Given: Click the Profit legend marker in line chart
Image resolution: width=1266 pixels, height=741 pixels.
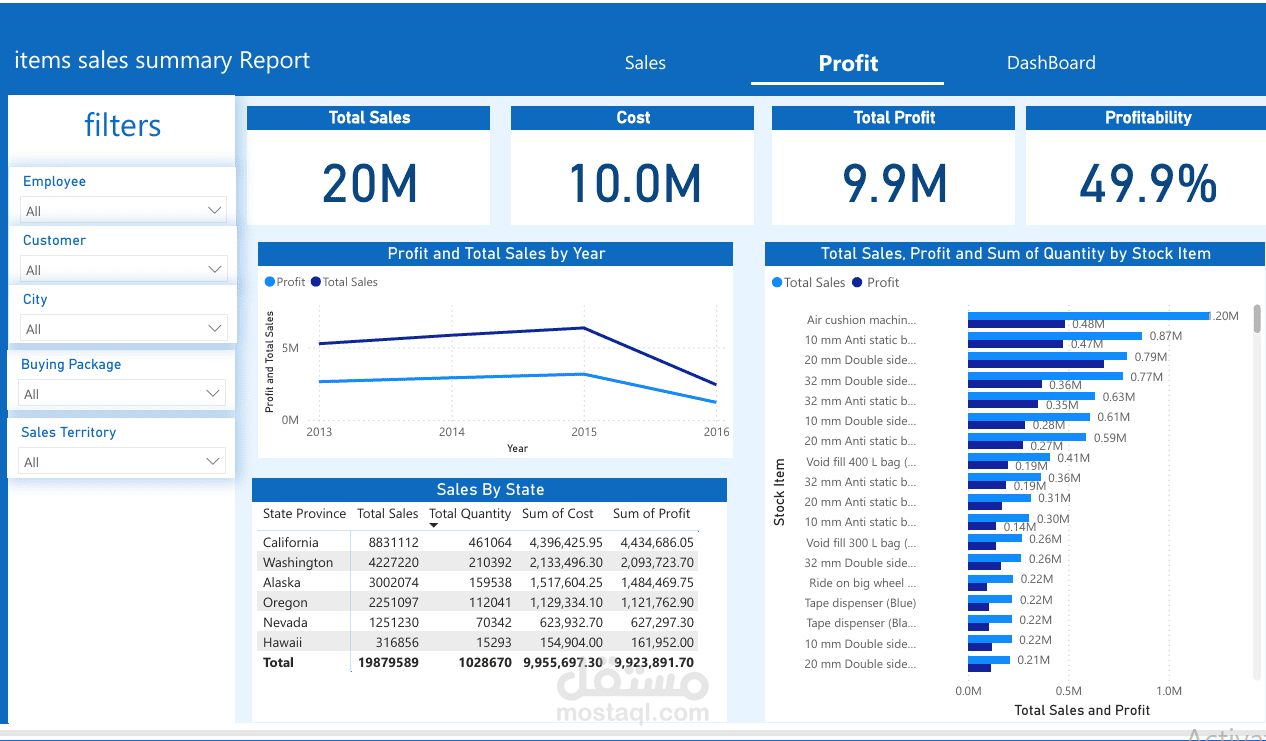Looking at the screenshot, I should [x=269, y=282].
